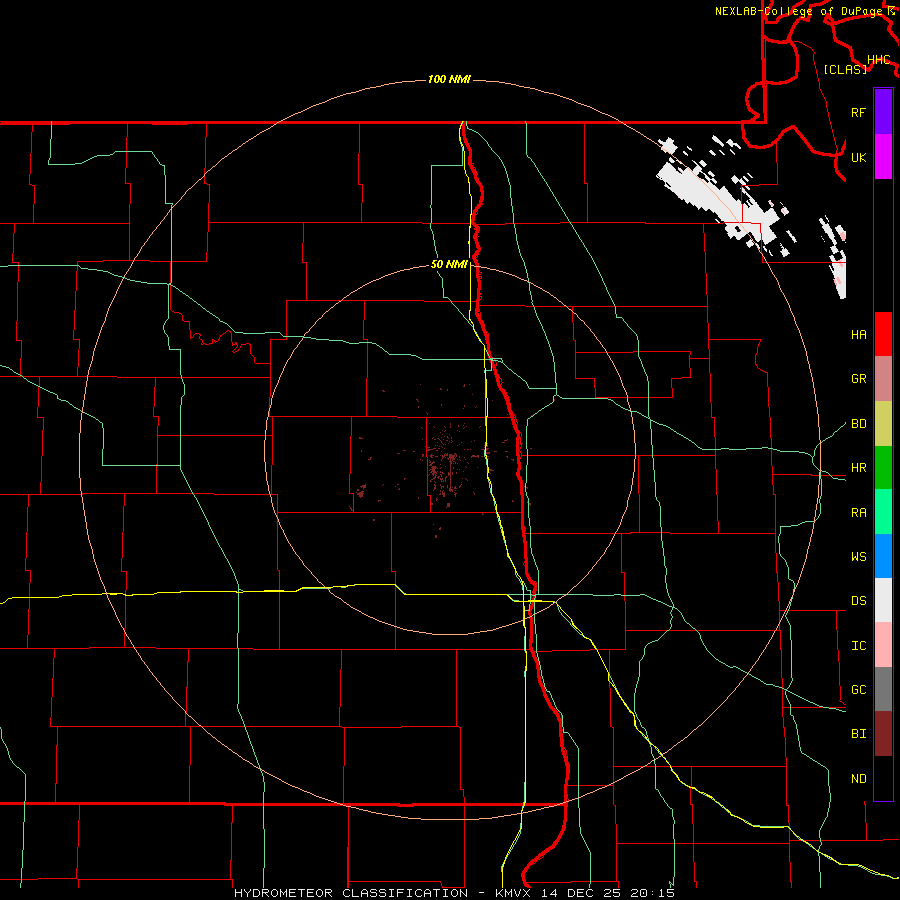Click the BI dark red legend swatch
The width and height of the screenshot is (900, 900).
(883, 734)
